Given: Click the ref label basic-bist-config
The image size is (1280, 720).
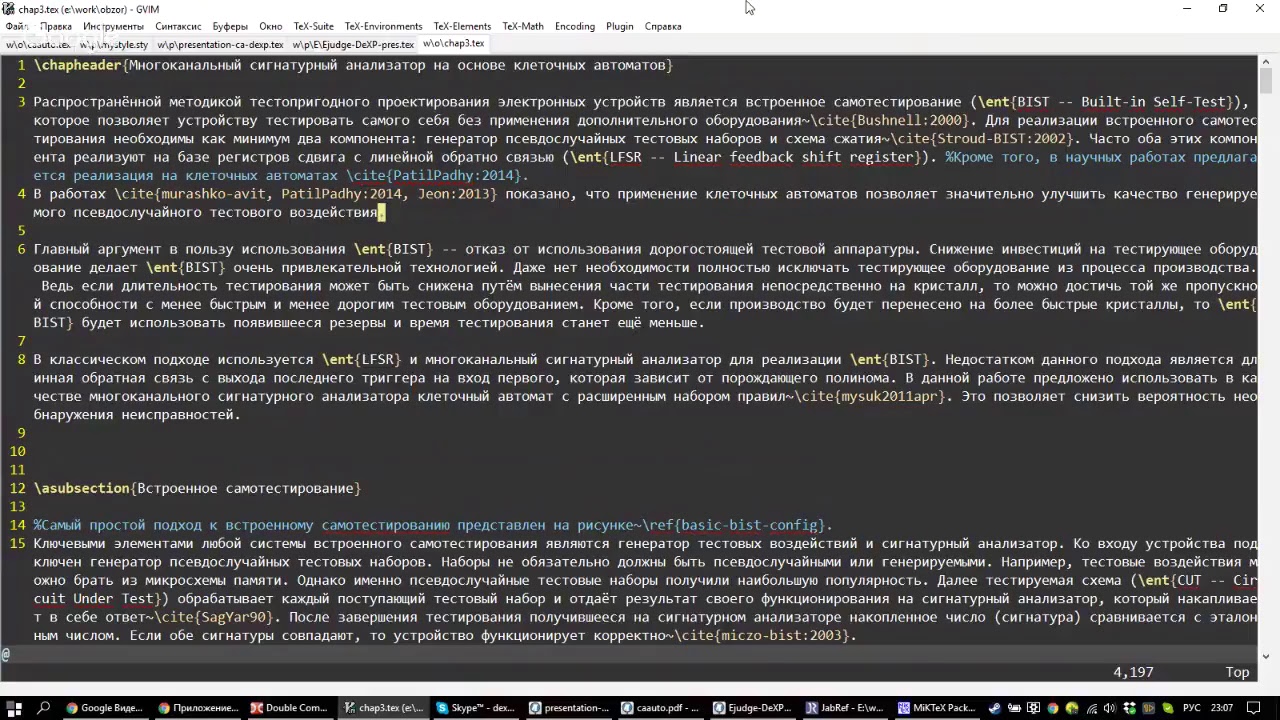Looking at the screenshot, I should 751,525.
